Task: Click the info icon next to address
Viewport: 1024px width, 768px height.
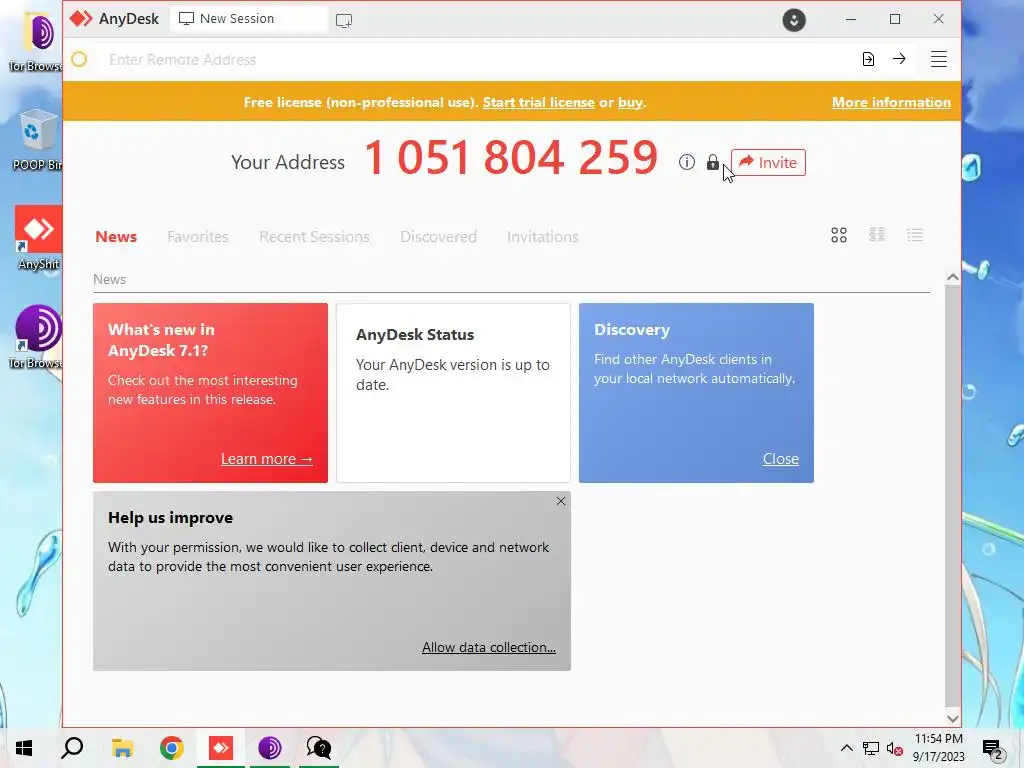Action: 686,162
